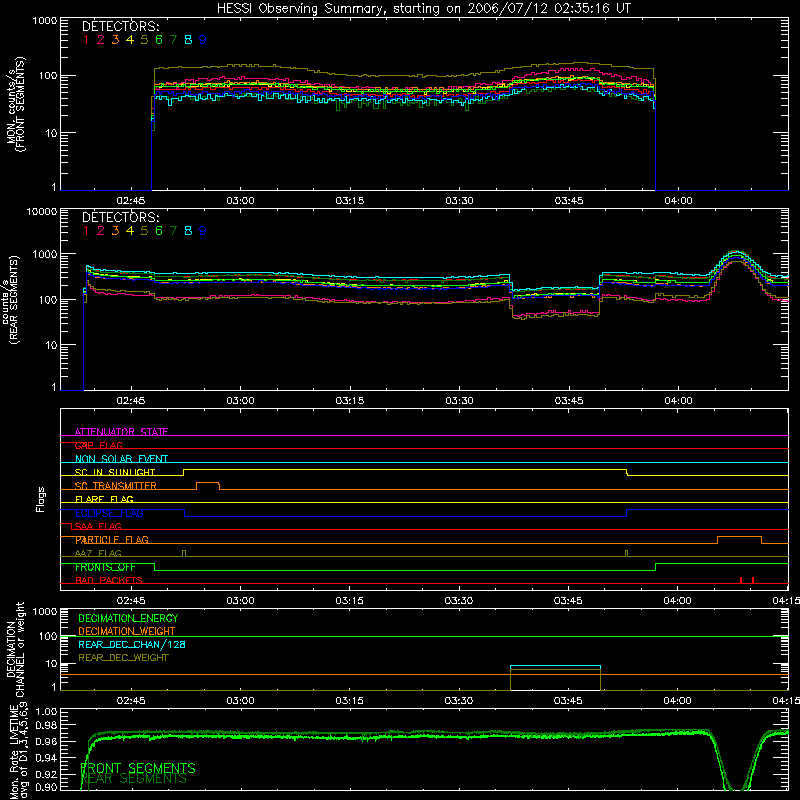This screenshot has height=800, width=800.
Task: Click the ATTENUATOR_STATE flag label
Action: coord(121,432)
